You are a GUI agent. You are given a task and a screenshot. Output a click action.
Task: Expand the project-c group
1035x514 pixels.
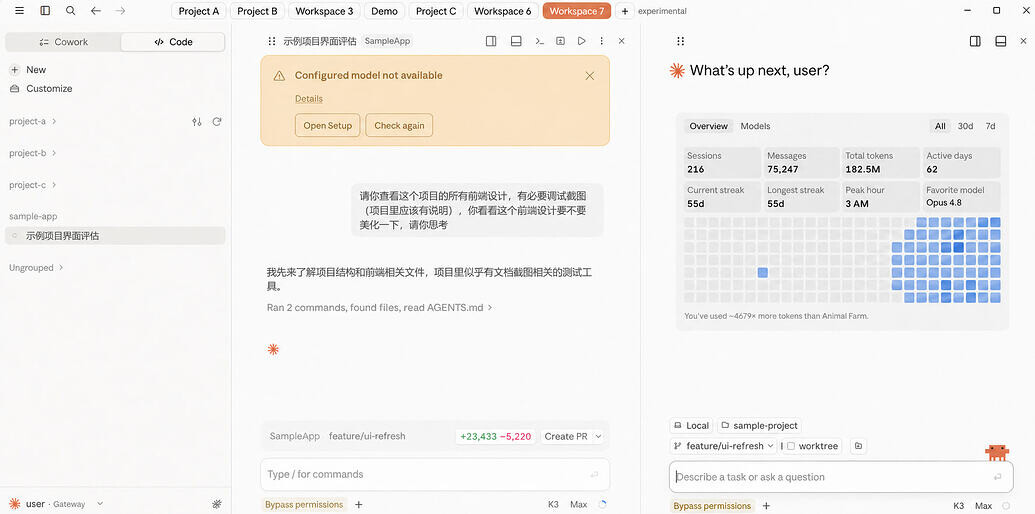32,185
